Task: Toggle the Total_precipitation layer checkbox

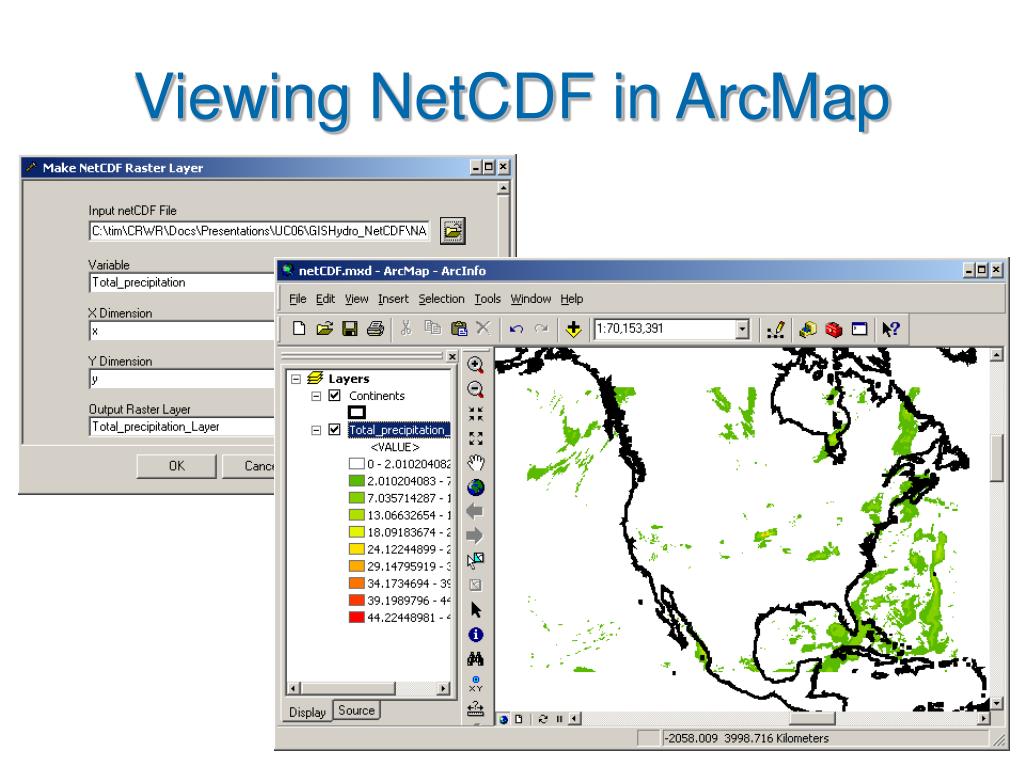Action: point(334,430)
